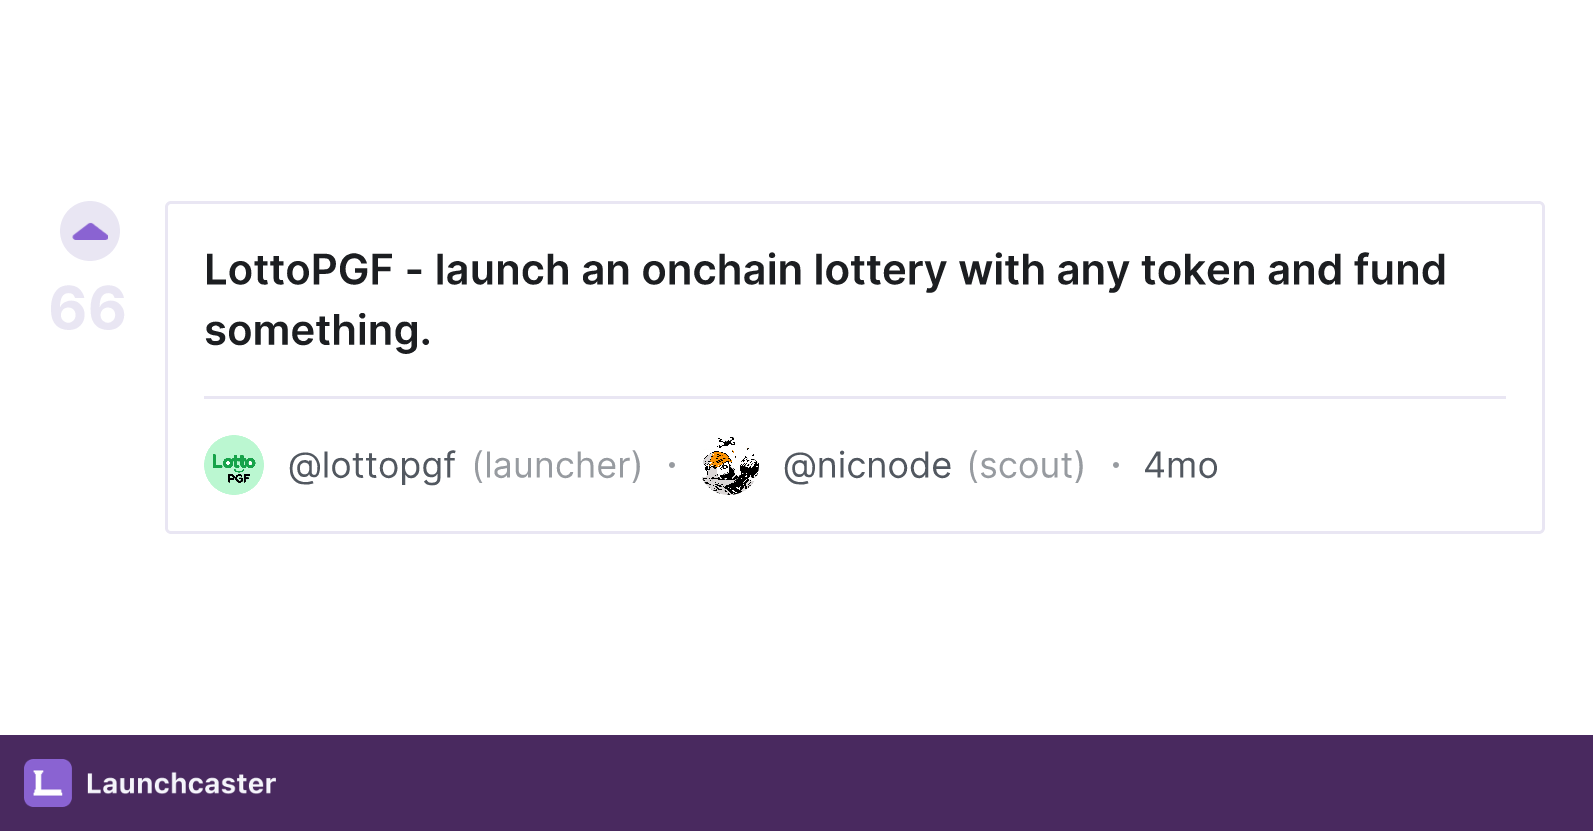Click the dot separator before 4mo
This screenshot has height=831, width=1593.
(1116, 465)
